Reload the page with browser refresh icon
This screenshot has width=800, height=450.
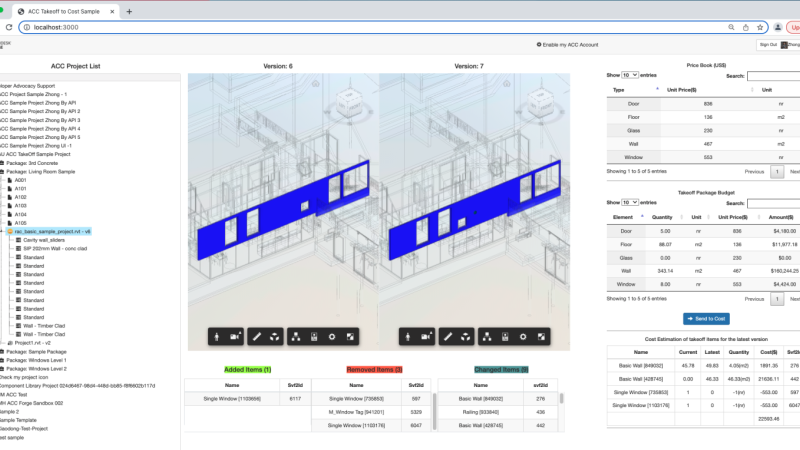pyautogui.click(x=9, y=27)
